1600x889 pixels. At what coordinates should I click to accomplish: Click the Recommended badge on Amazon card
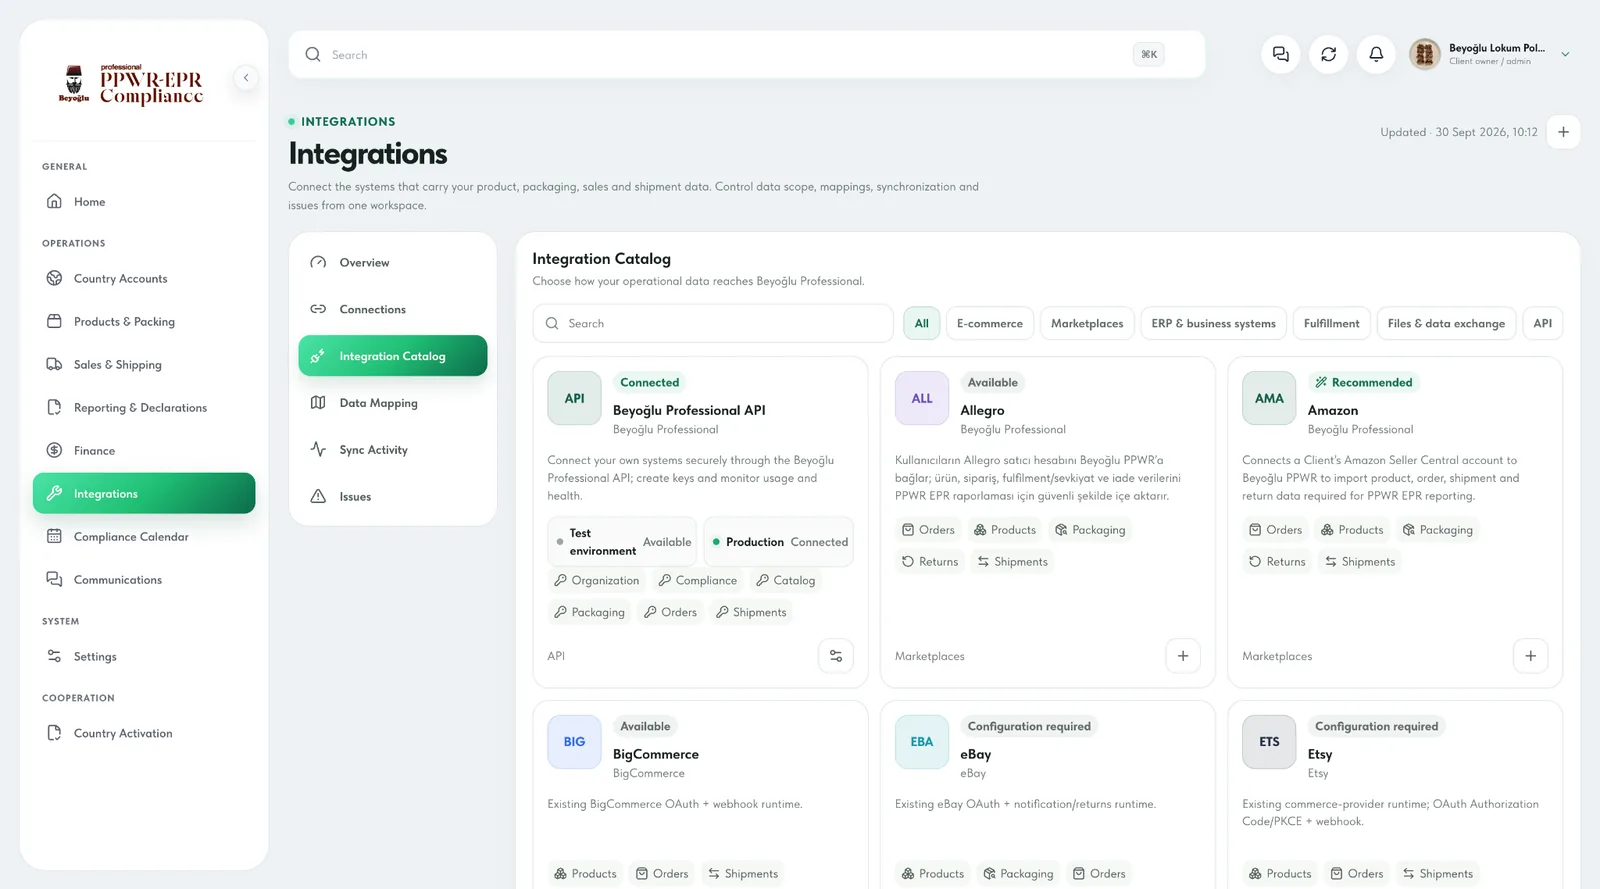tap(1364, 383)
